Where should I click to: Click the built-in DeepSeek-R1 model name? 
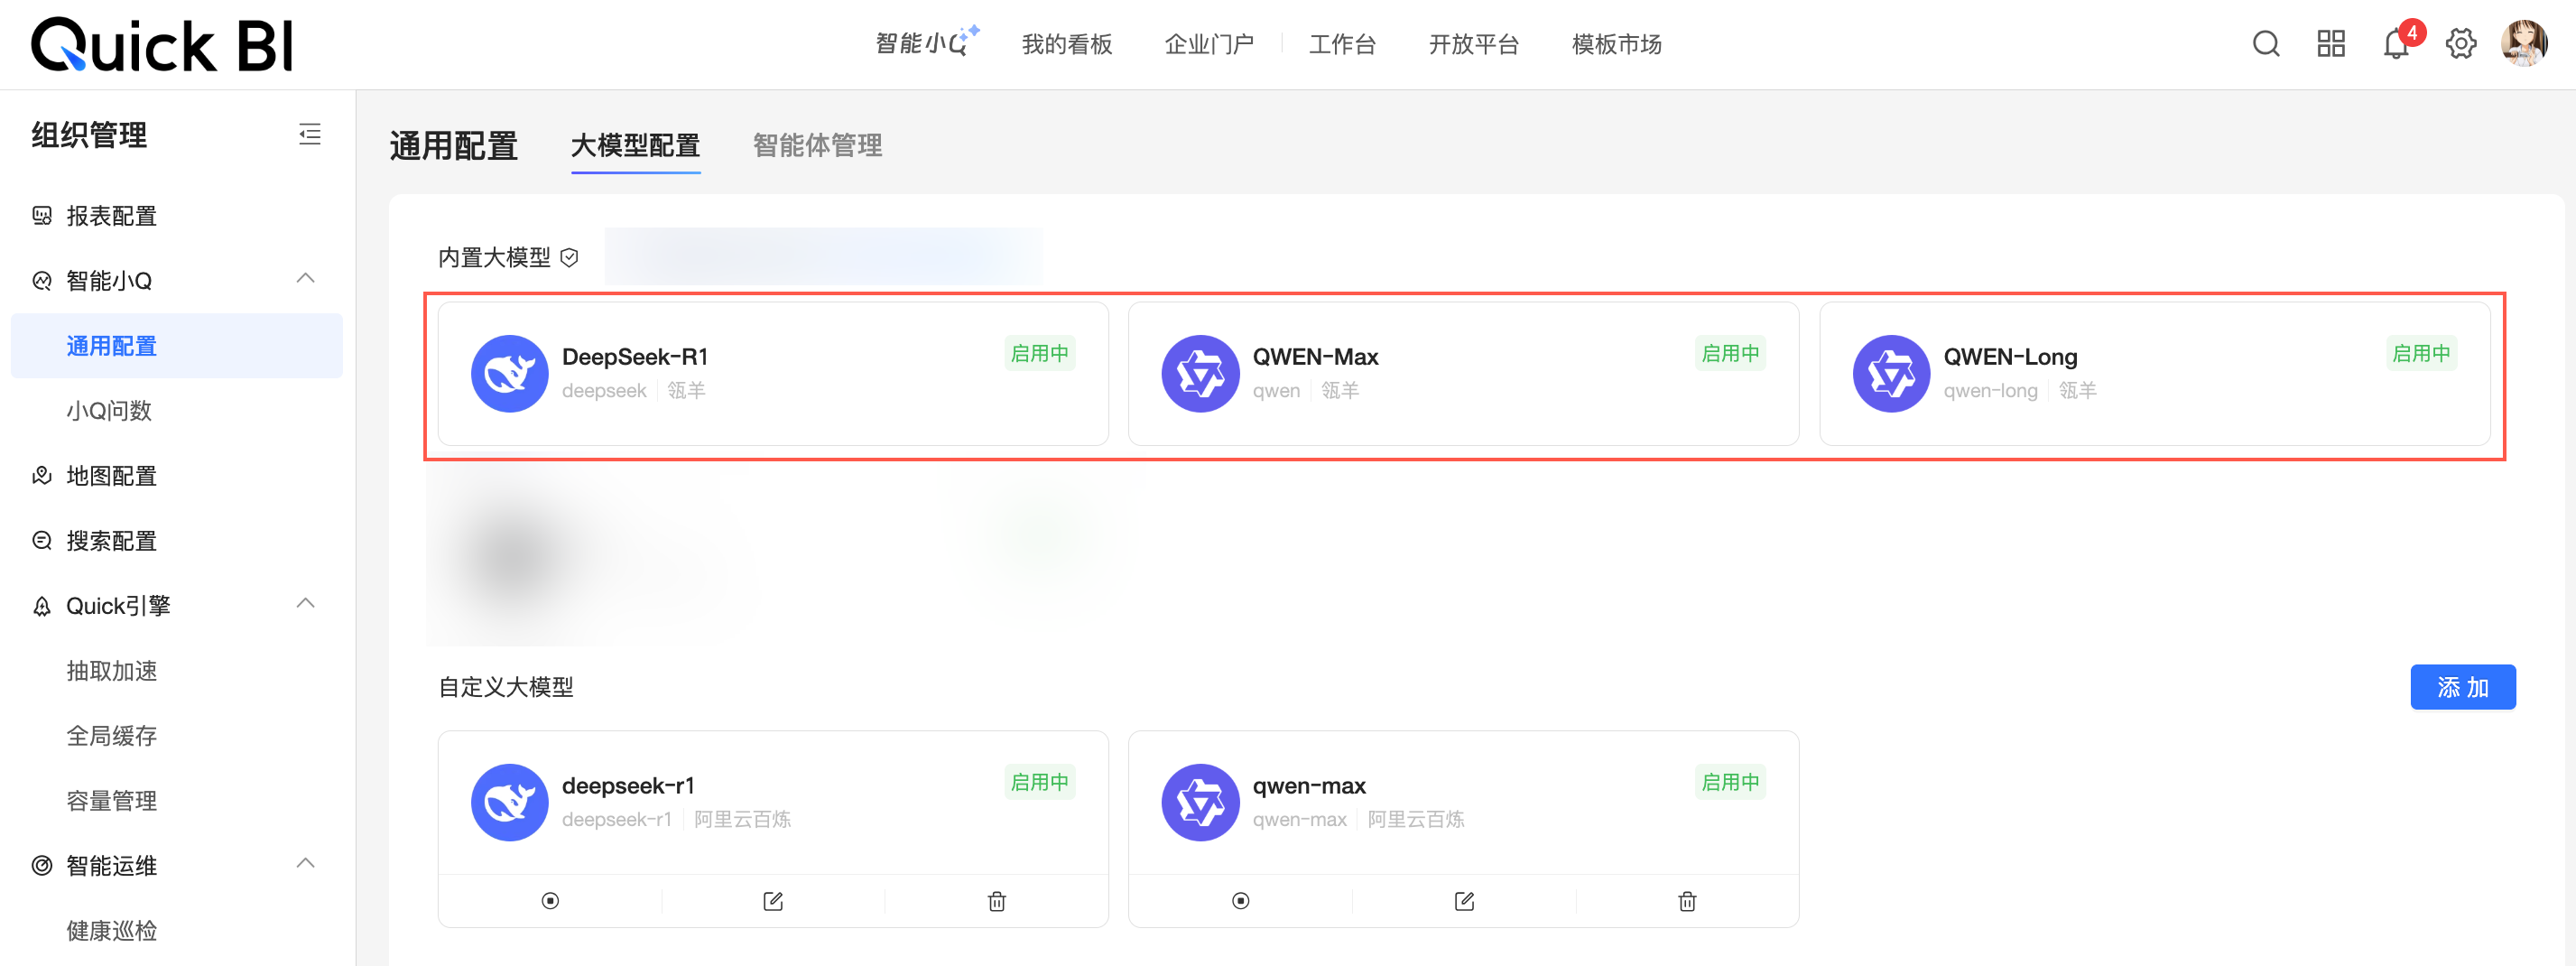635,357
